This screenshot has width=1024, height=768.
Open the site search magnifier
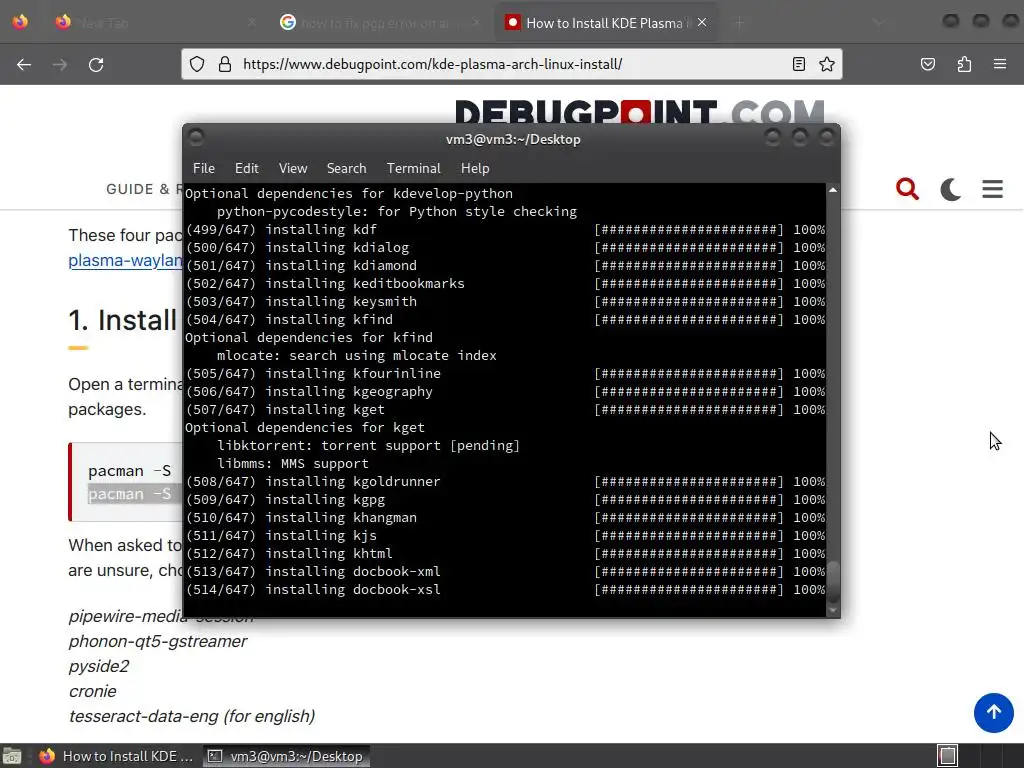click(x=907, y=189)
